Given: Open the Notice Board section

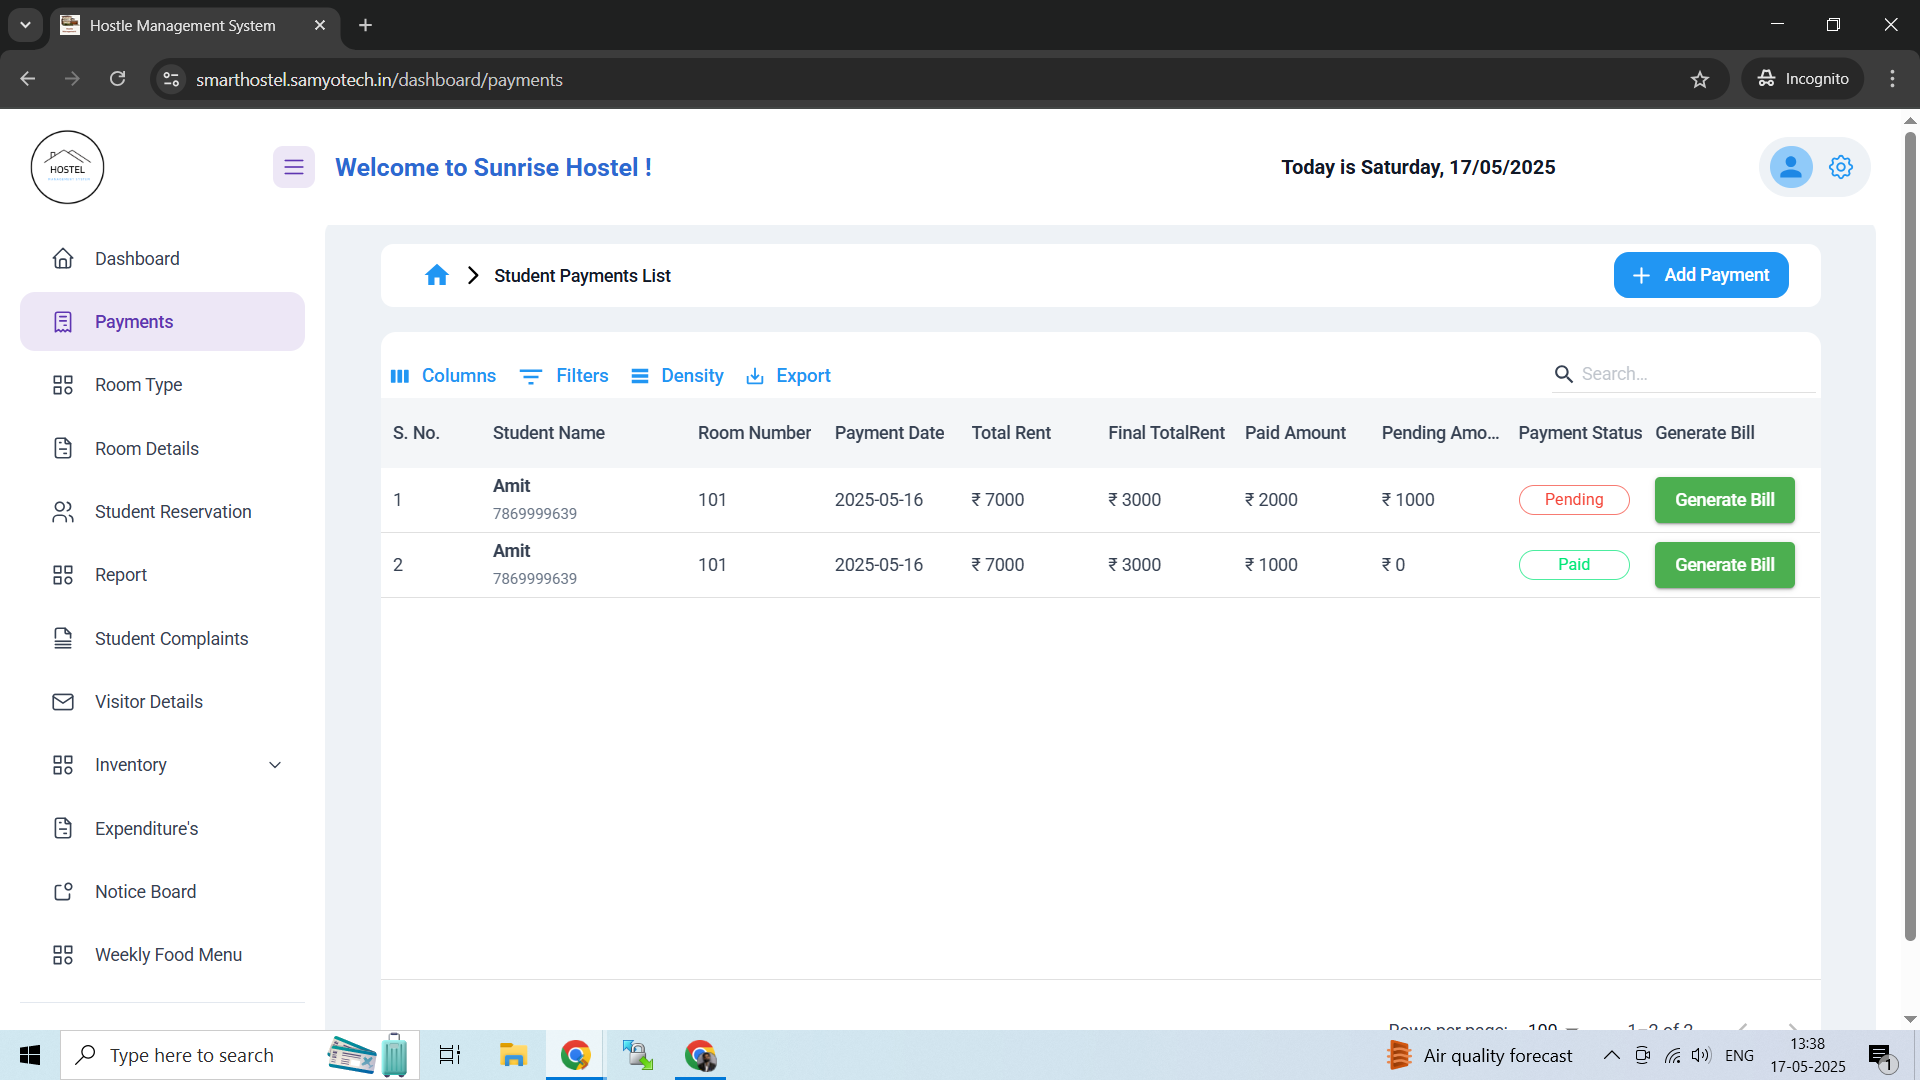Looking at the screenshot, I should [x=145, y=891].
